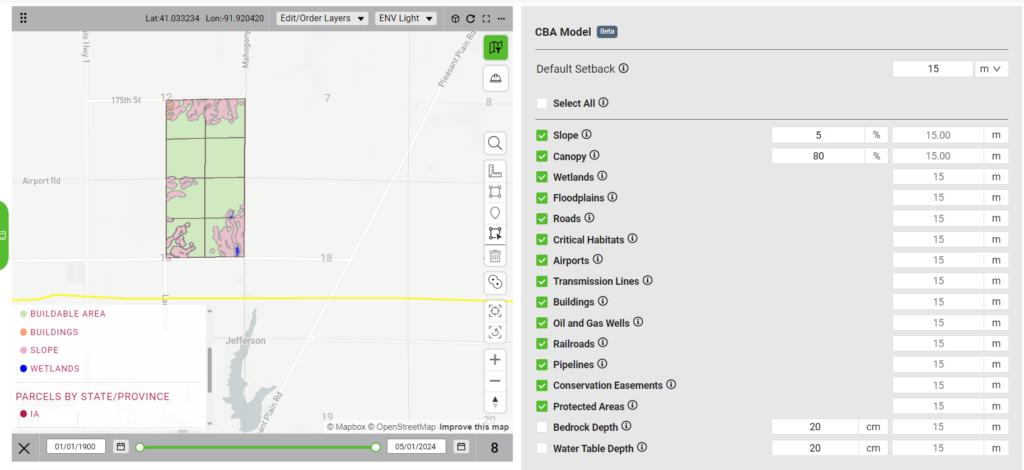Click the end timeline slider handle
The image size is (1024, 470).
pyautogui.click(x=376, y=447)
